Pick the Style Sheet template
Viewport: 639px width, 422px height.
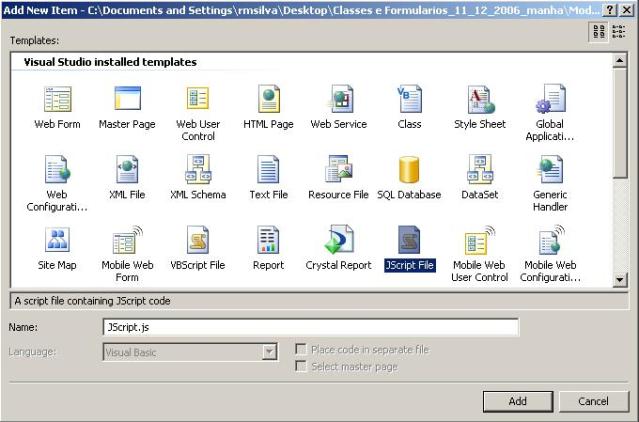479,100
